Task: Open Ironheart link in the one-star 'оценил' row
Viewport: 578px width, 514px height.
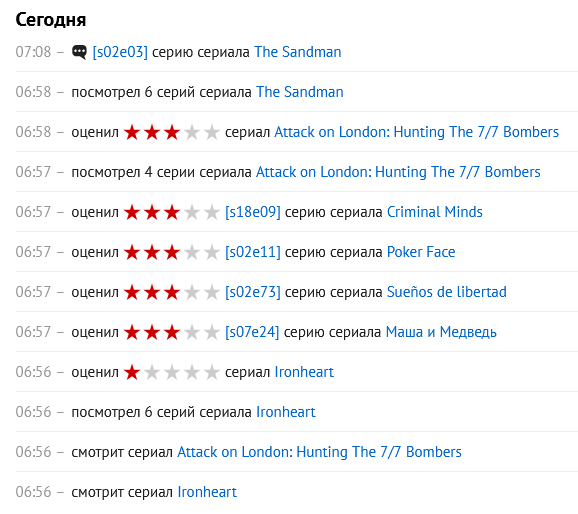Action: click(304, 372)
